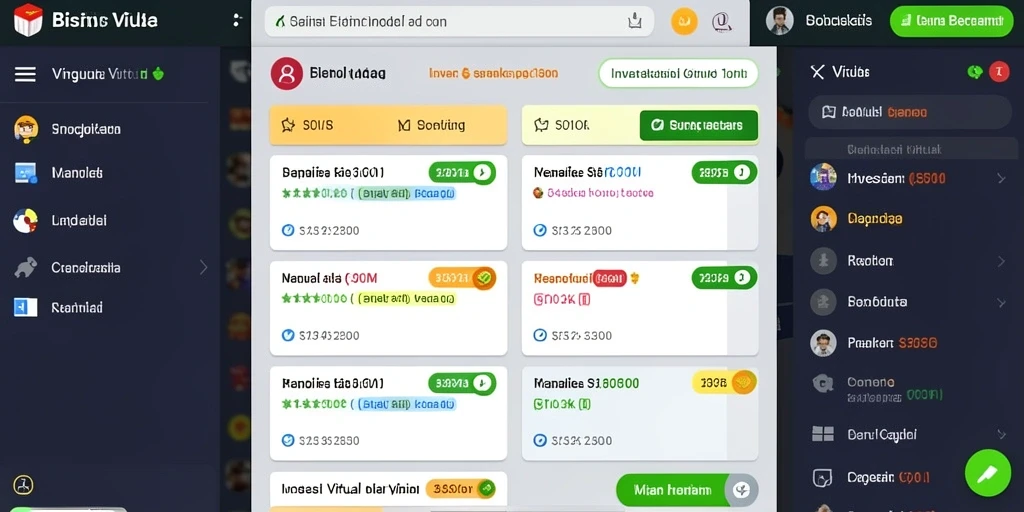Click the green Sunnqctactars button
The image size is (1024, 512).
[x=698, y=125]
